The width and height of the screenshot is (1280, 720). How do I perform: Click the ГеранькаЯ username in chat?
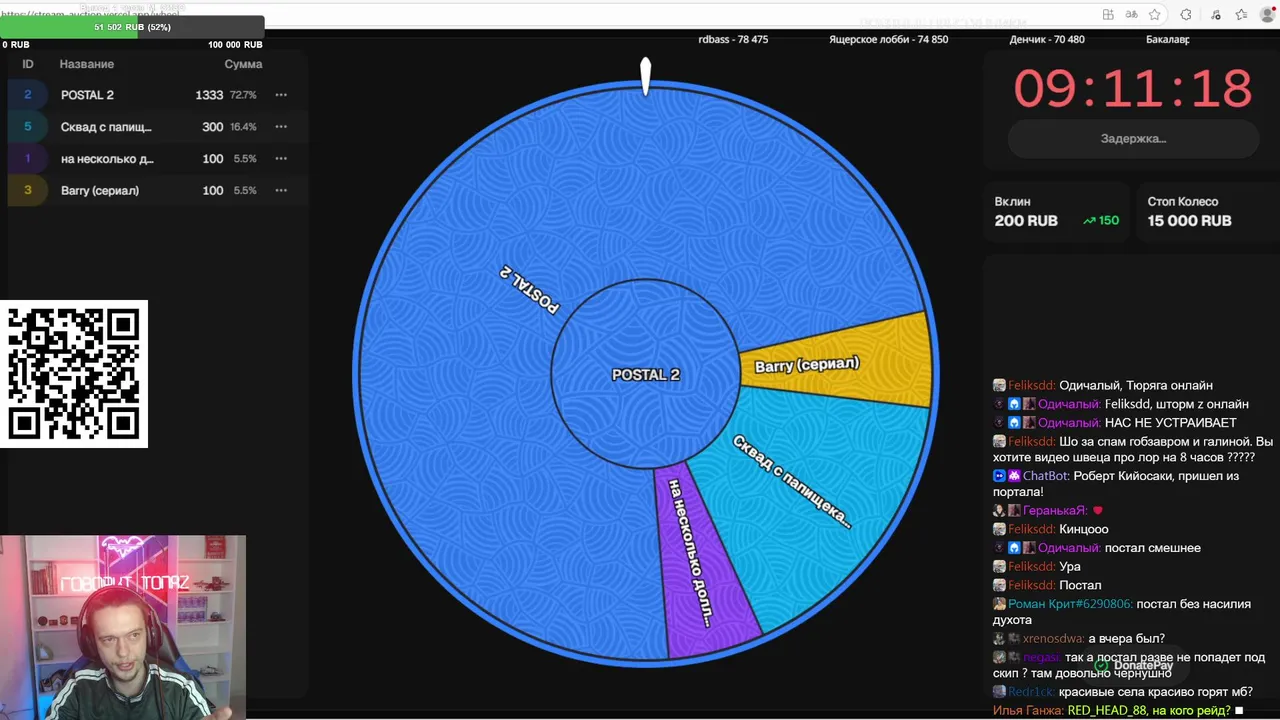point(1054,511)
